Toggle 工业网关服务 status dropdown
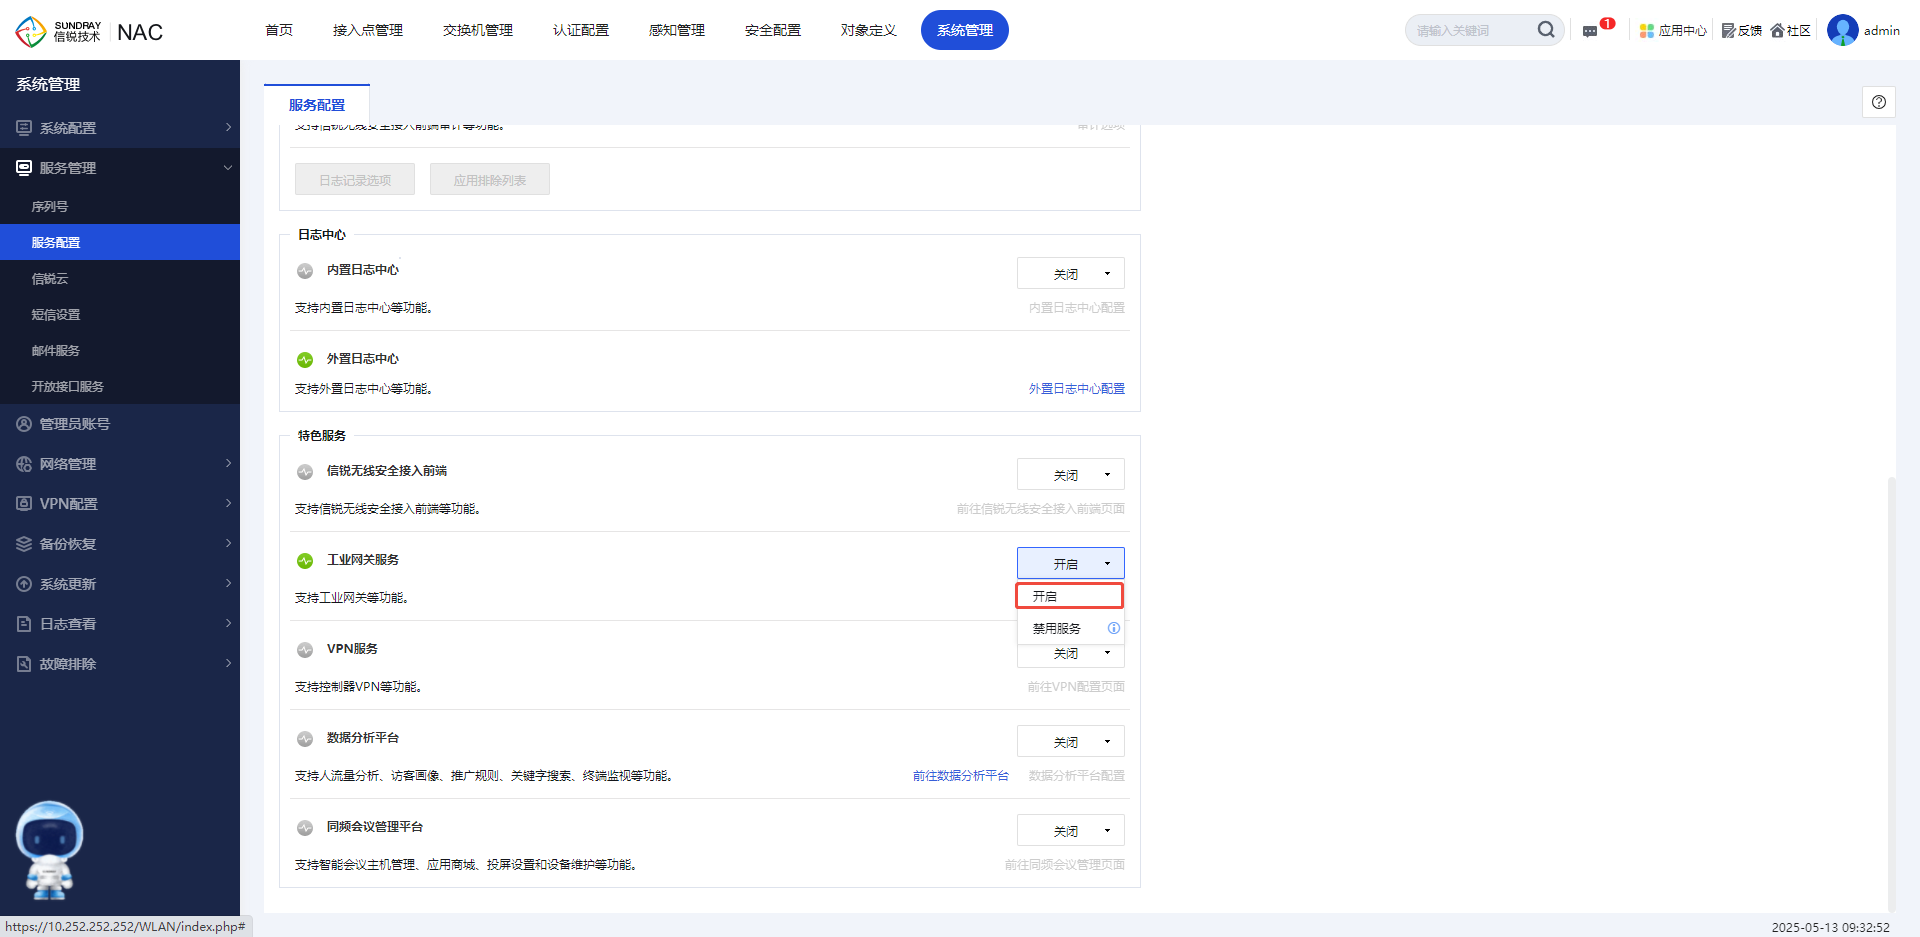The height and width of the screenshot is (937, 1920). point(1071,563)
